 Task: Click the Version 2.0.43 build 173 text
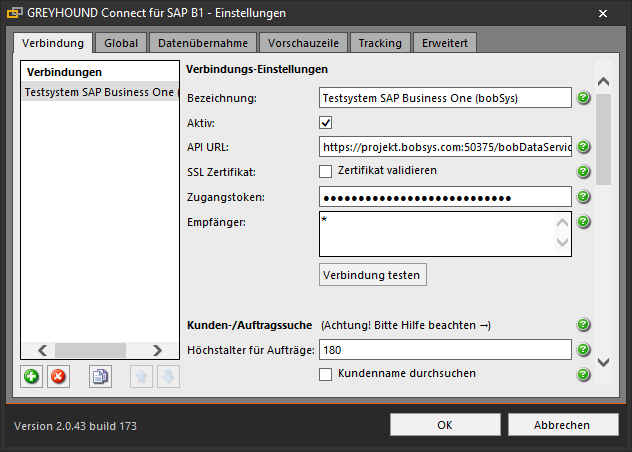point(75,426)
